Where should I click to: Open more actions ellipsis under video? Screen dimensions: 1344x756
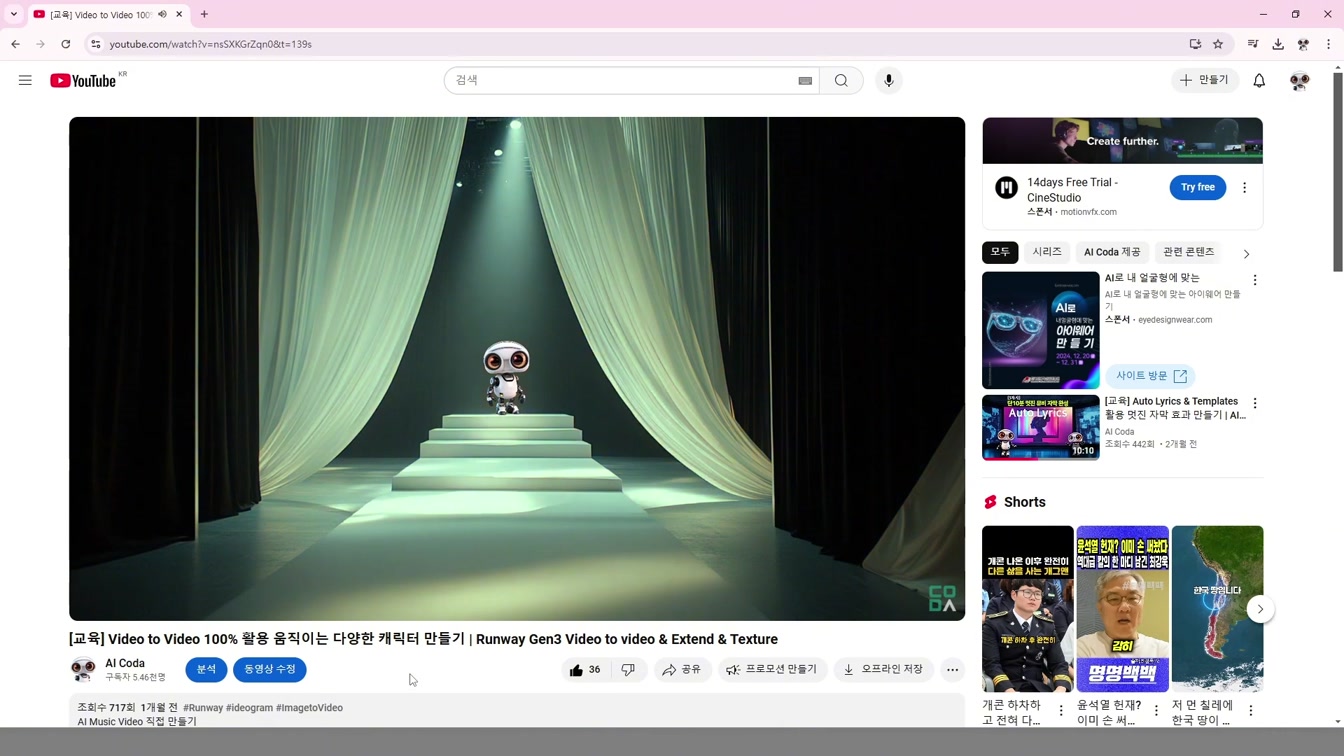coord(952,670)
